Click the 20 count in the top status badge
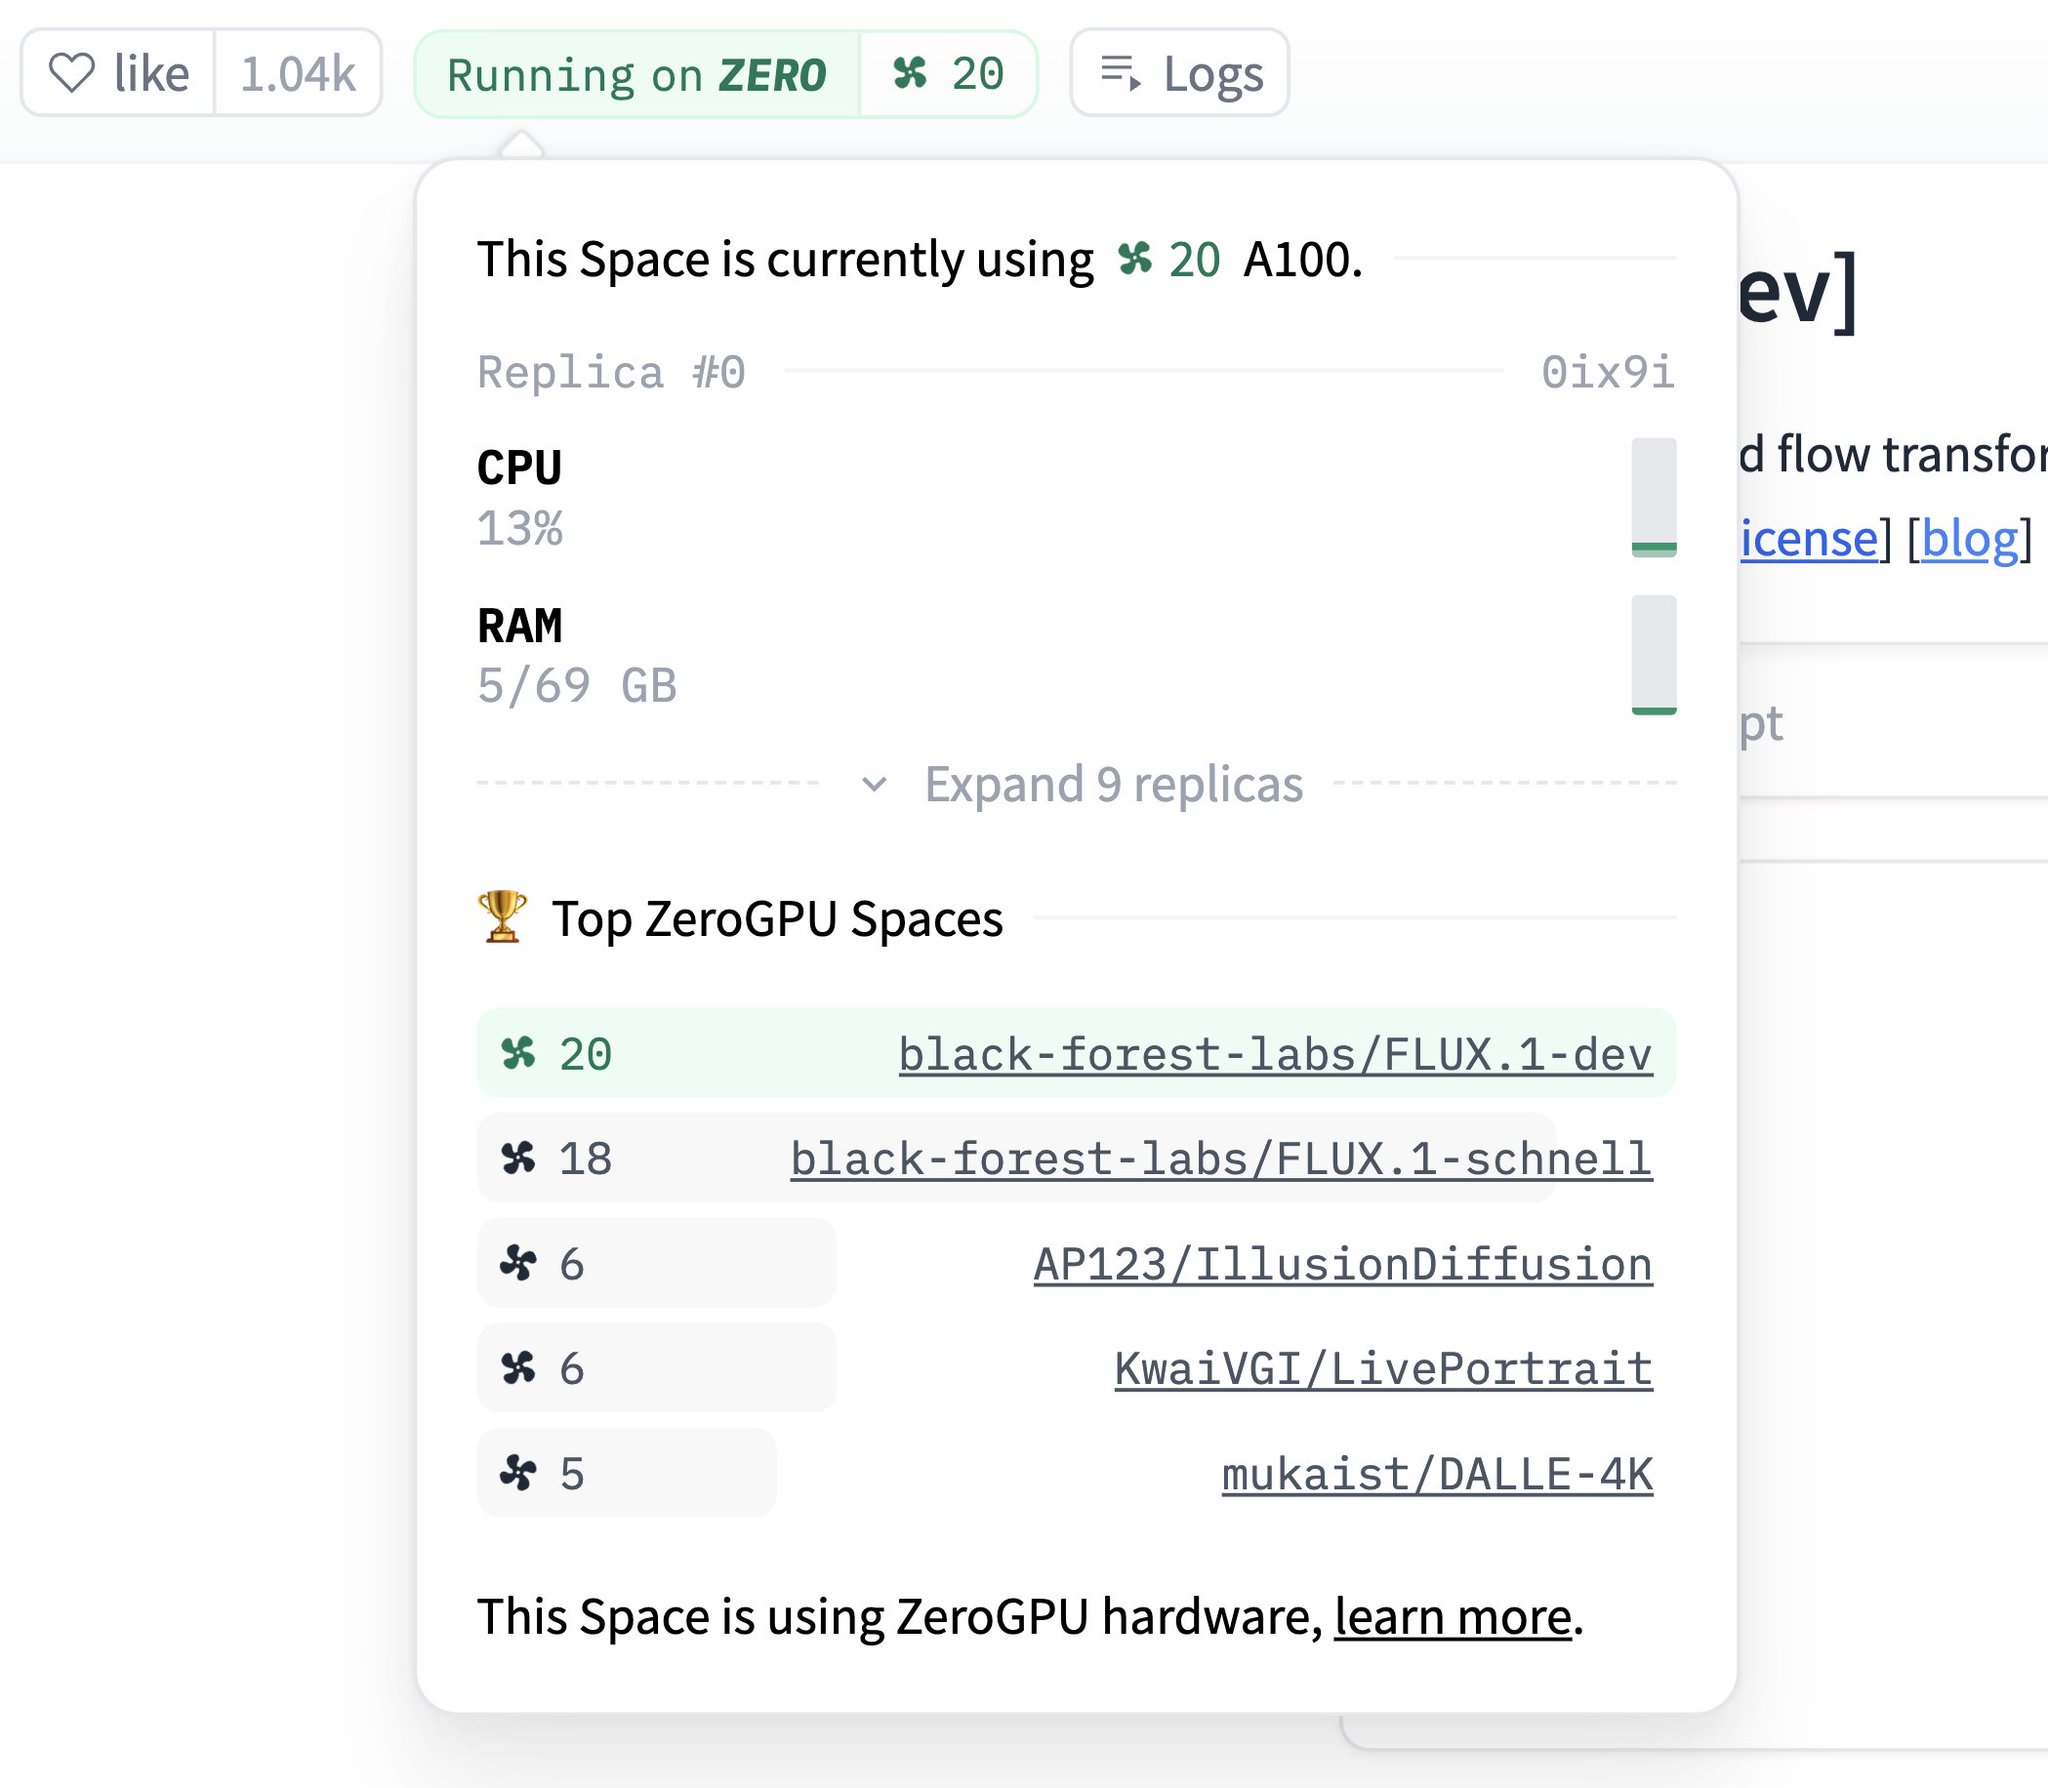Image resolution: width=2048 pixels, height=1788 pixels. [977, 74]
